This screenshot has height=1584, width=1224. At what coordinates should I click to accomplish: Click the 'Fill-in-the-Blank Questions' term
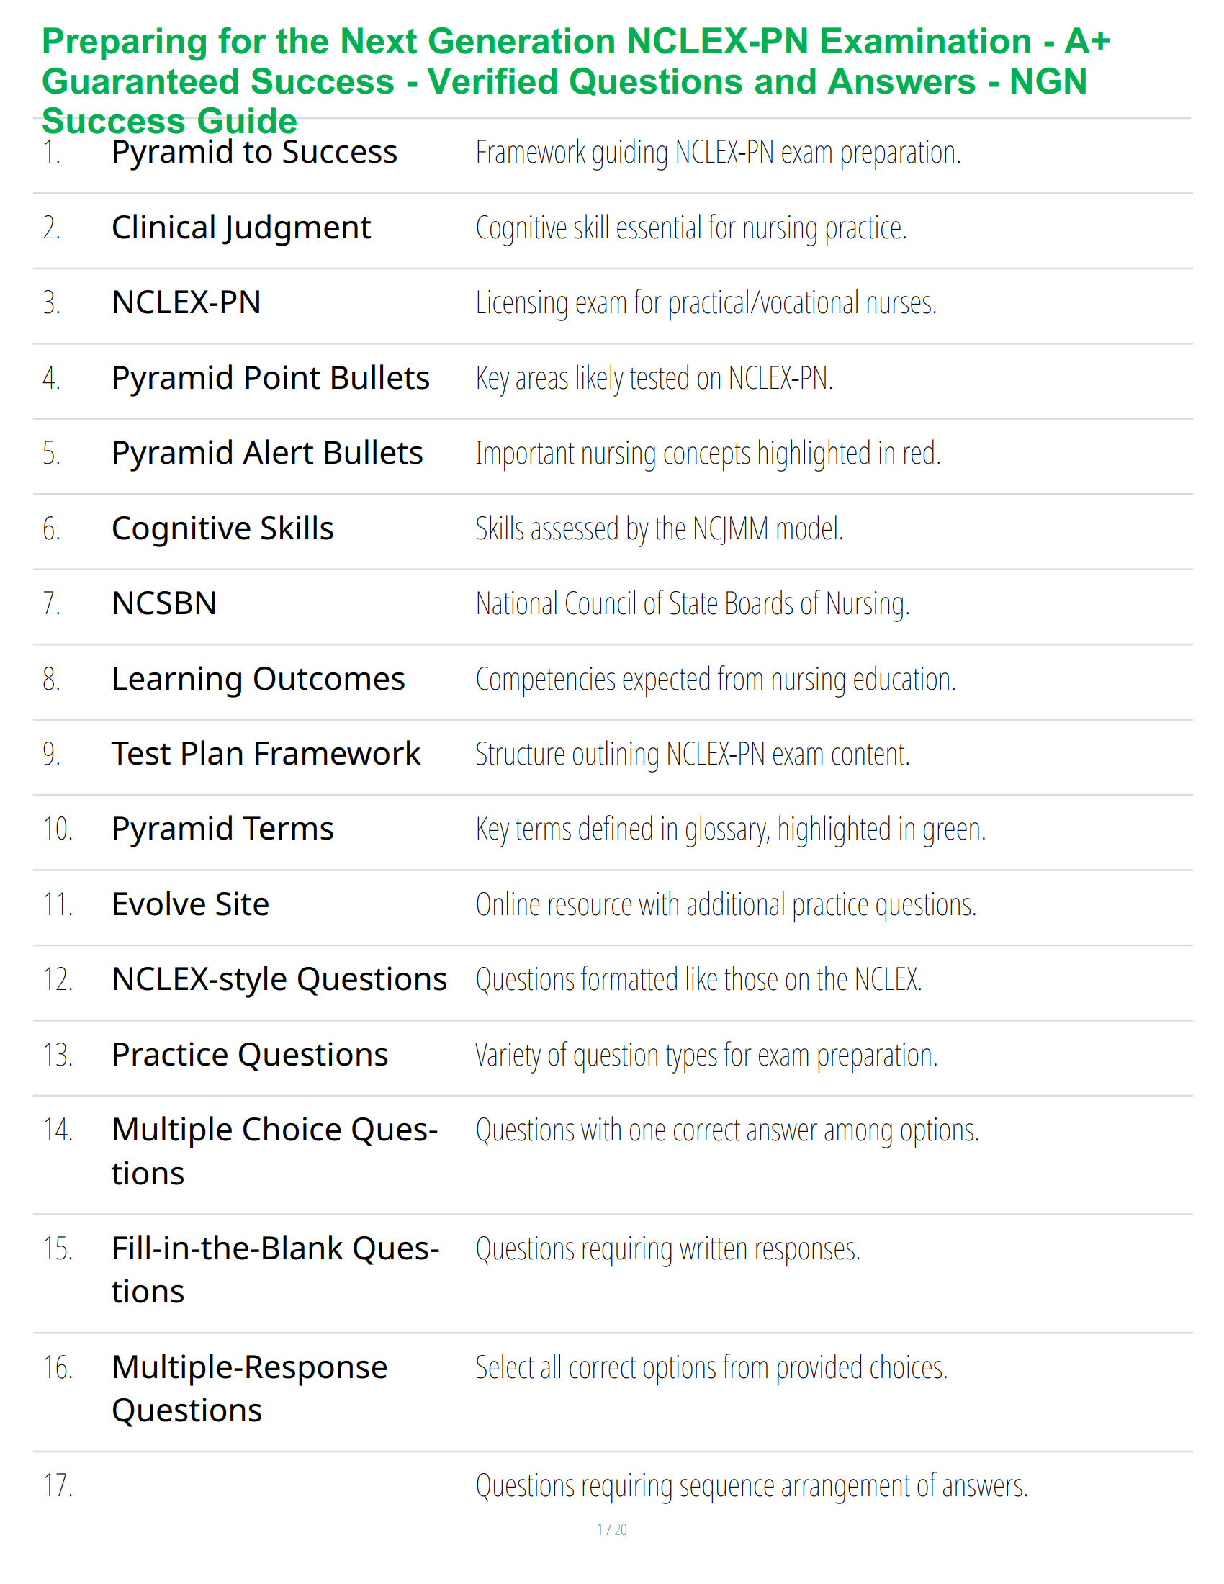275,1269
